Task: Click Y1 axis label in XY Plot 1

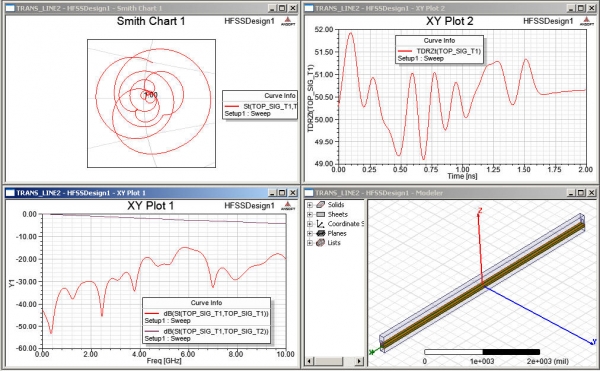Action: coord(12,283)
